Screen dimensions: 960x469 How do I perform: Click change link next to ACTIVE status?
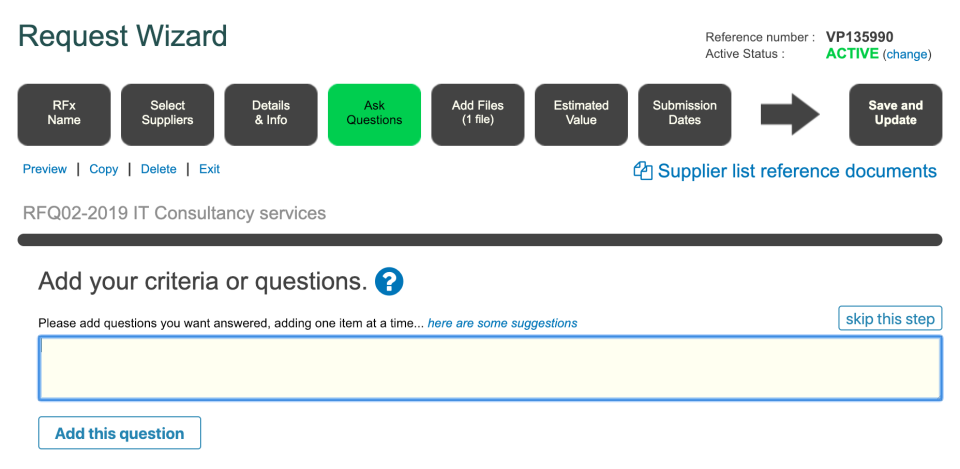click(906, 54)
